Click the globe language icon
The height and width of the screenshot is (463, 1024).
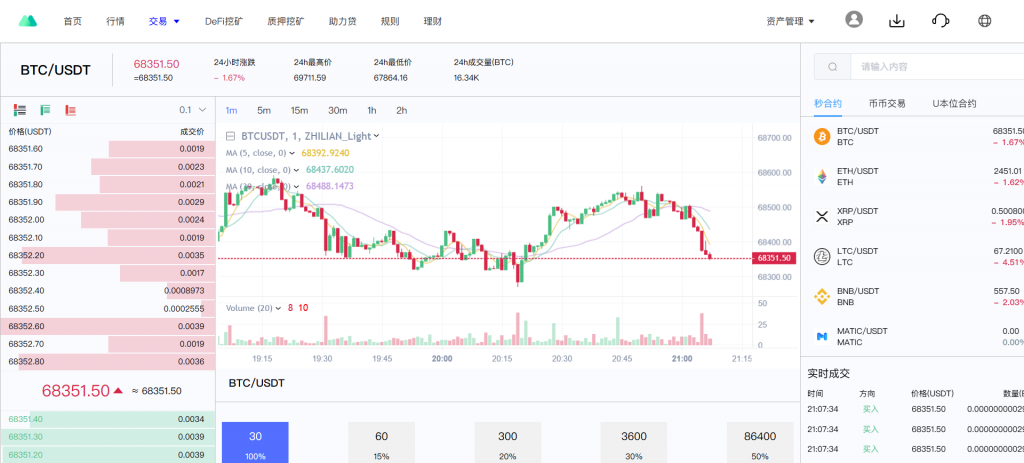click(x=985, y=21)
